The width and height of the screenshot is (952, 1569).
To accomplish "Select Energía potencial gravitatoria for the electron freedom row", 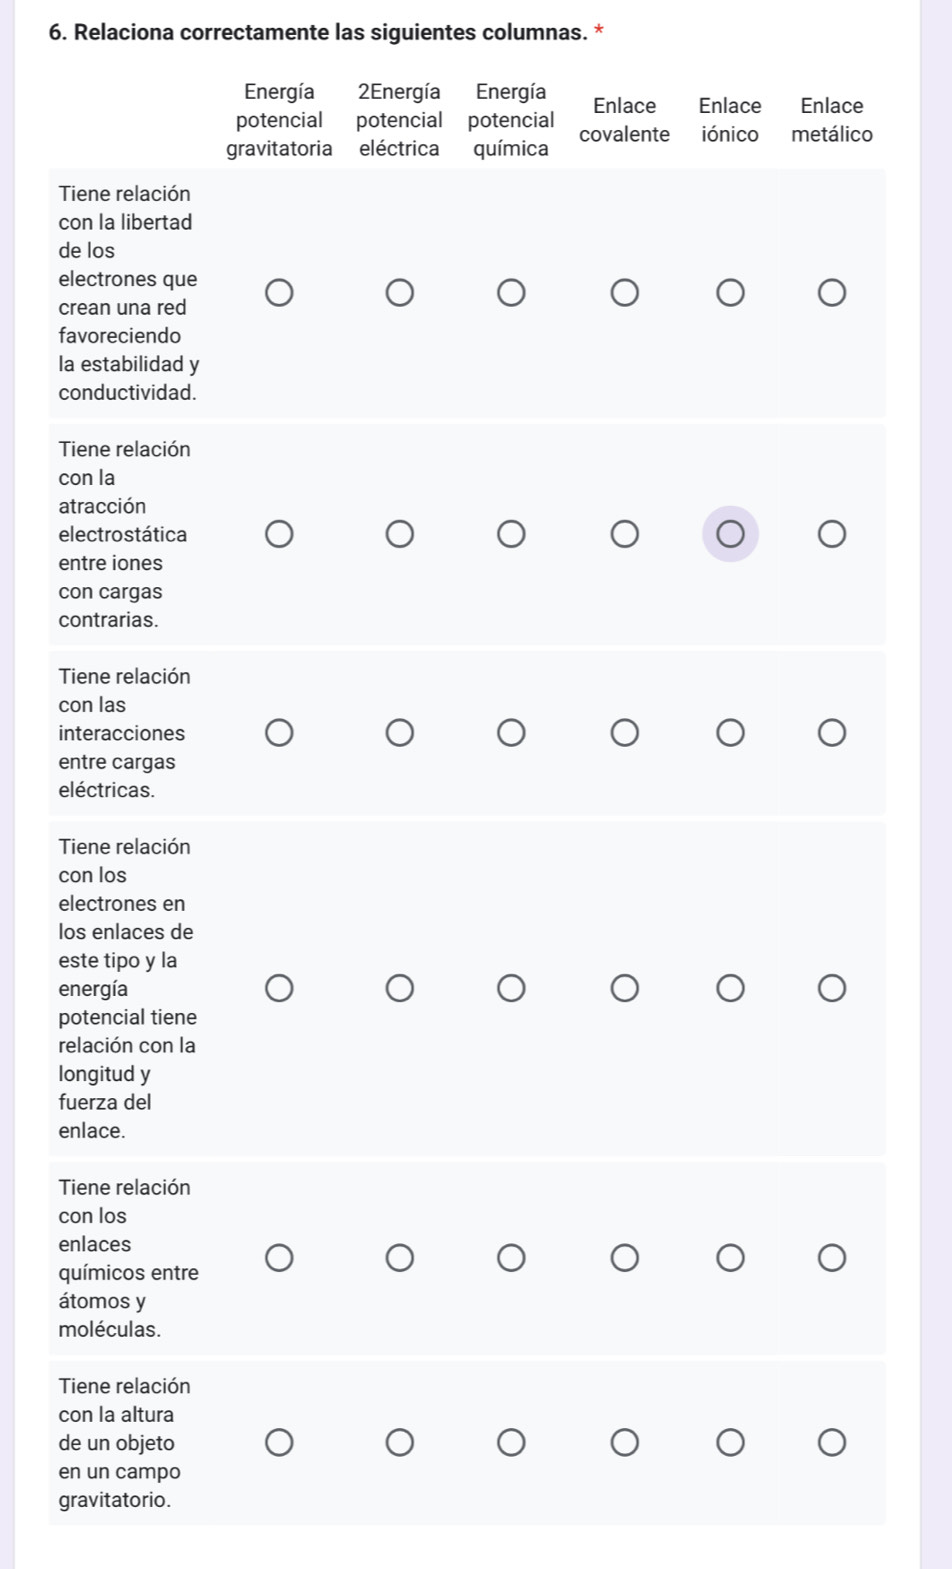I will (279, 293).
